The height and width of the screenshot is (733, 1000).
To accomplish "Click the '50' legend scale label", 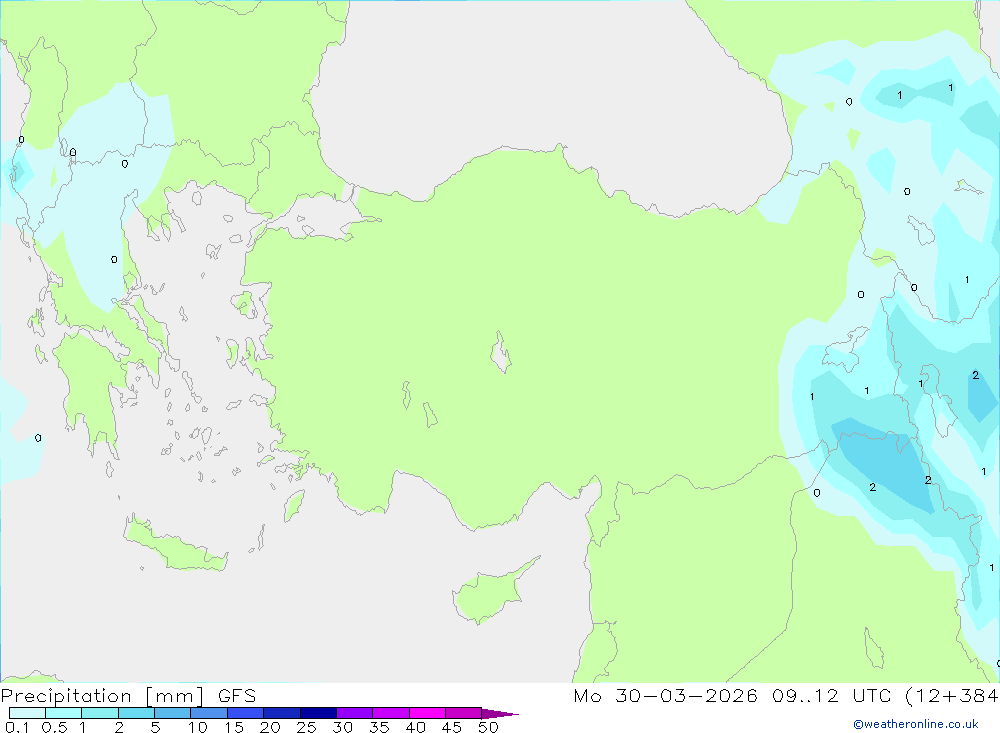I will pos(488,727).
